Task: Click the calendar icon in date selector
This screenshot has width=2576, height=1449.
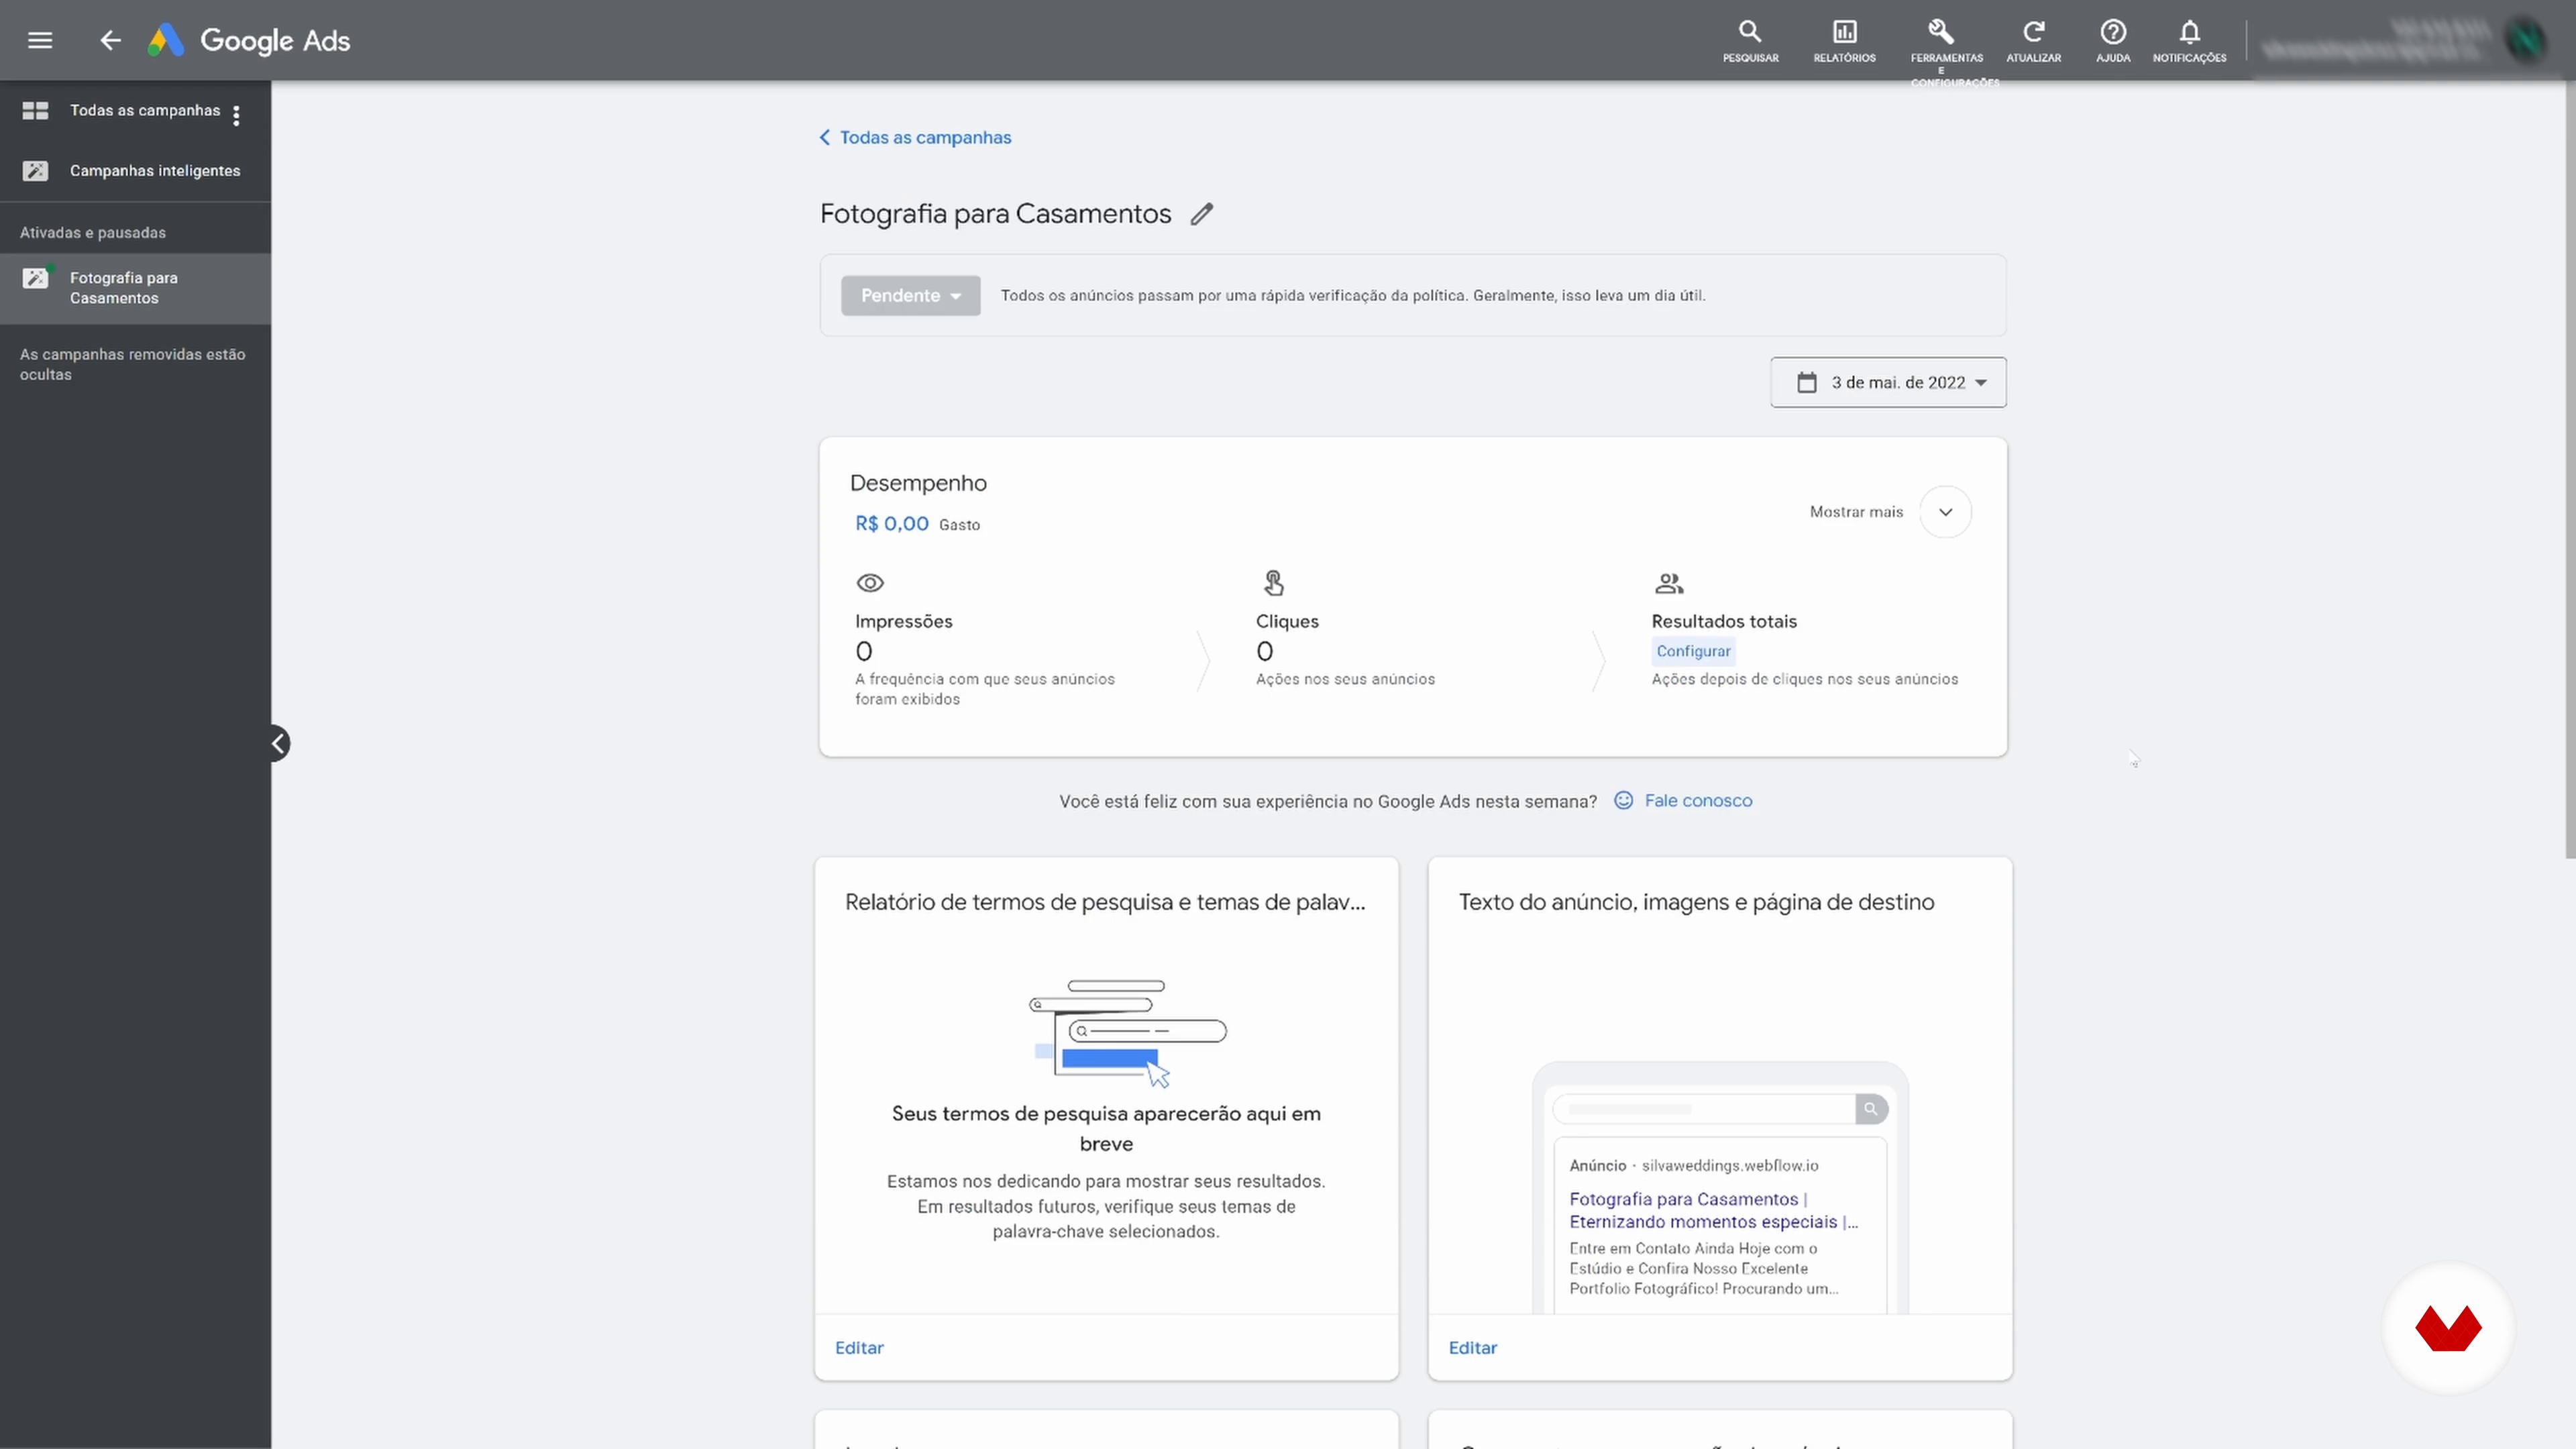Action: 1806,382
